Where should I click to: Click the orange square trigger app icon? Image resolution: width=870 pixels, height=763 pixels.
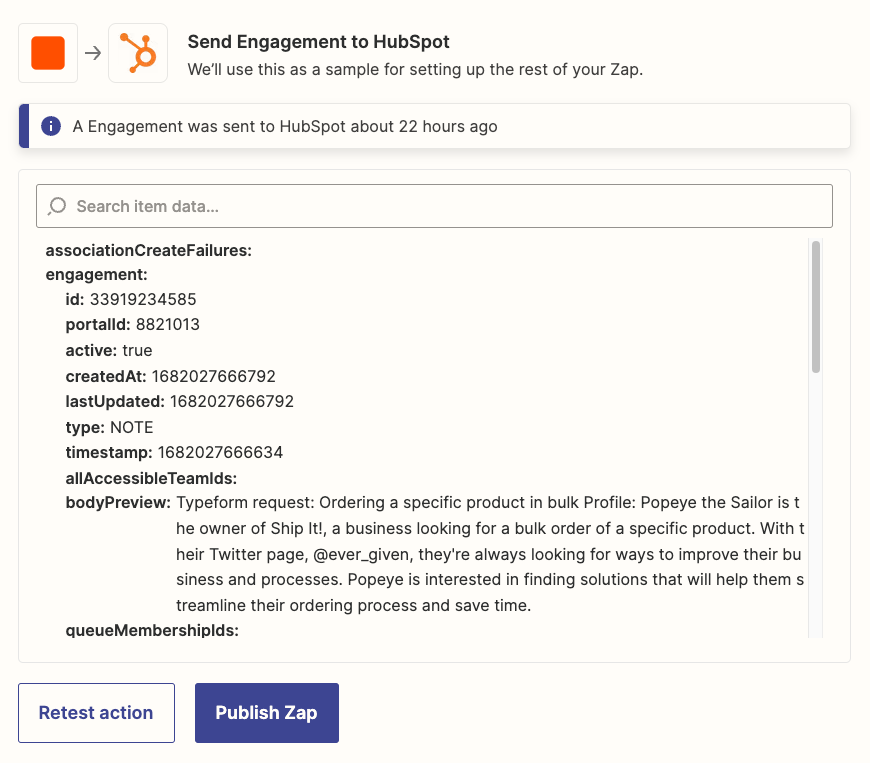(x=48, y=53)
